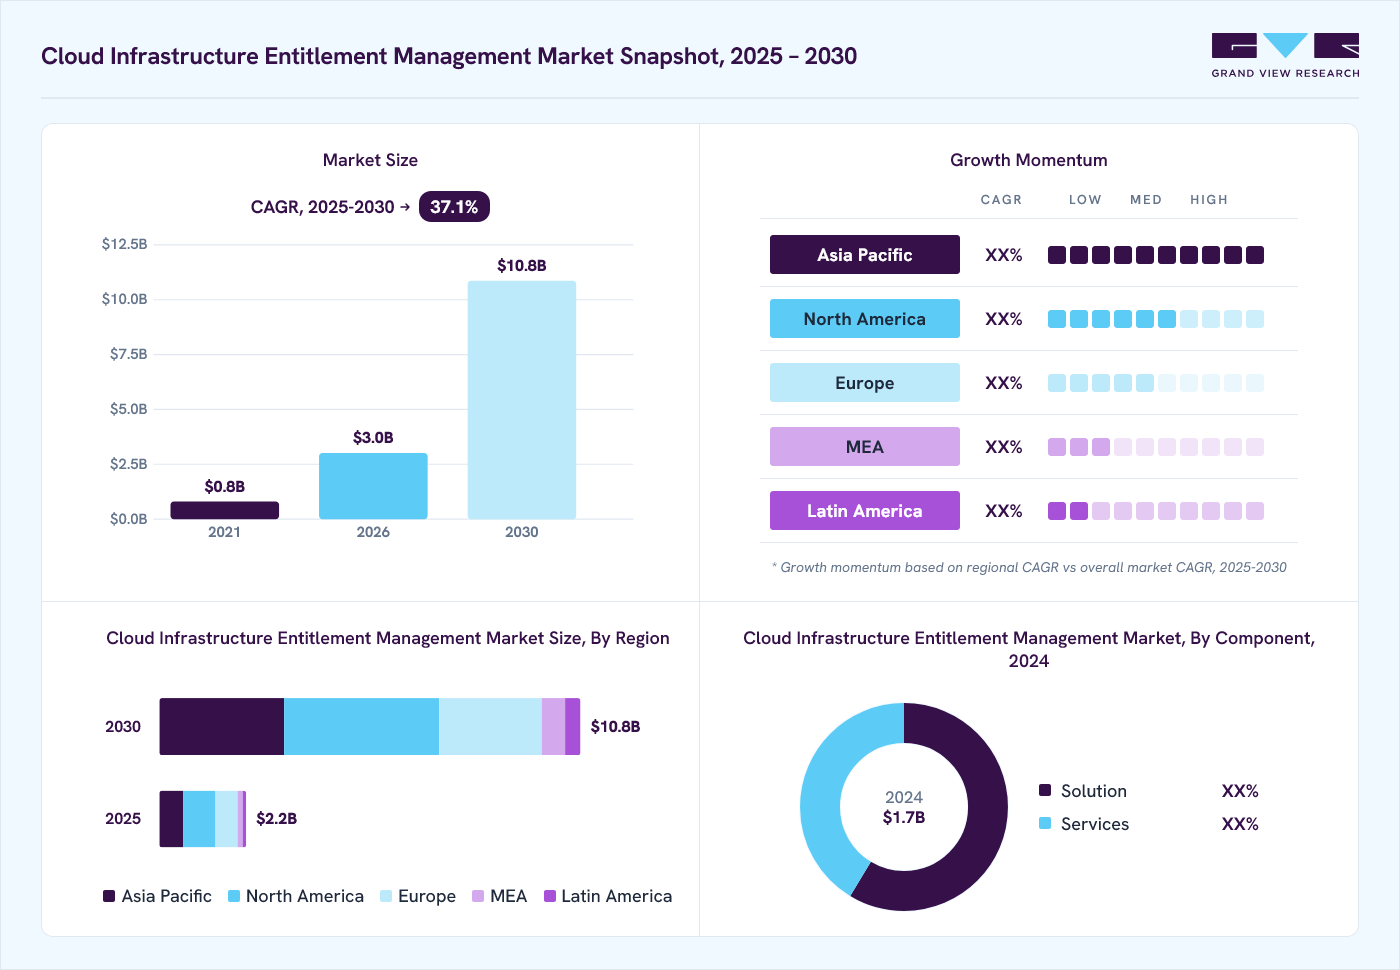
Task: Click Europe legend swatch in region chart
Action: pos(386,896)
